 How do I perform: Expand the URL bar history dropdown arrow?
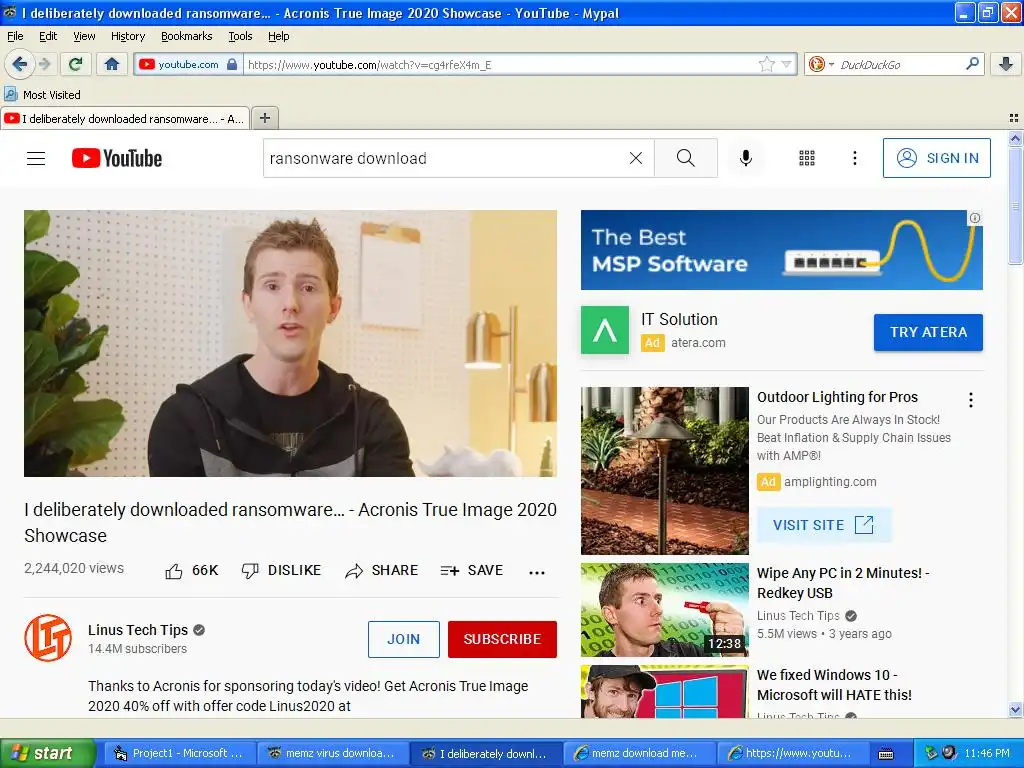pyautogui.click(x=786, y=64)
